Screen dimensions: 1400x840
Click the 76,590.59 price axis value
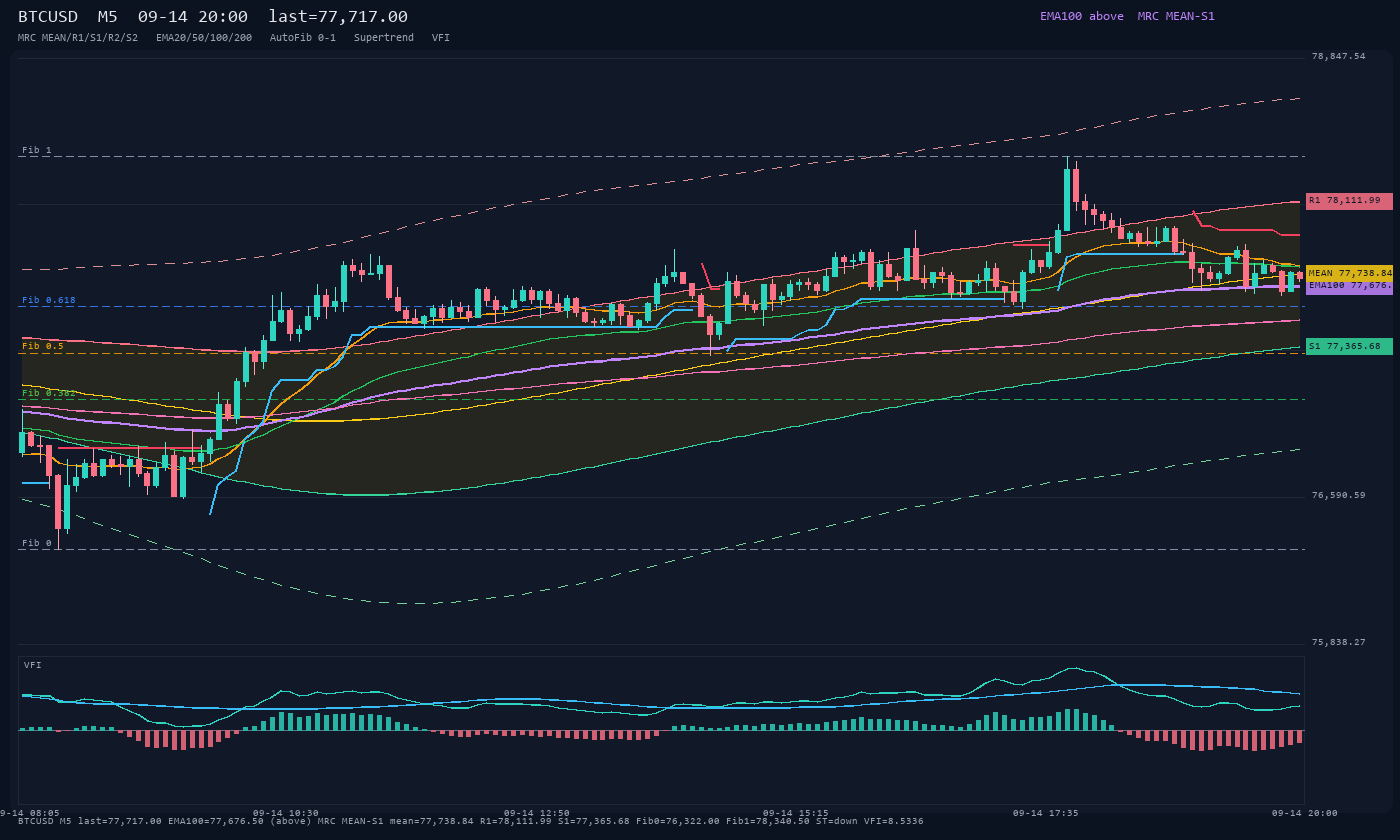(x=1338, y=496)
